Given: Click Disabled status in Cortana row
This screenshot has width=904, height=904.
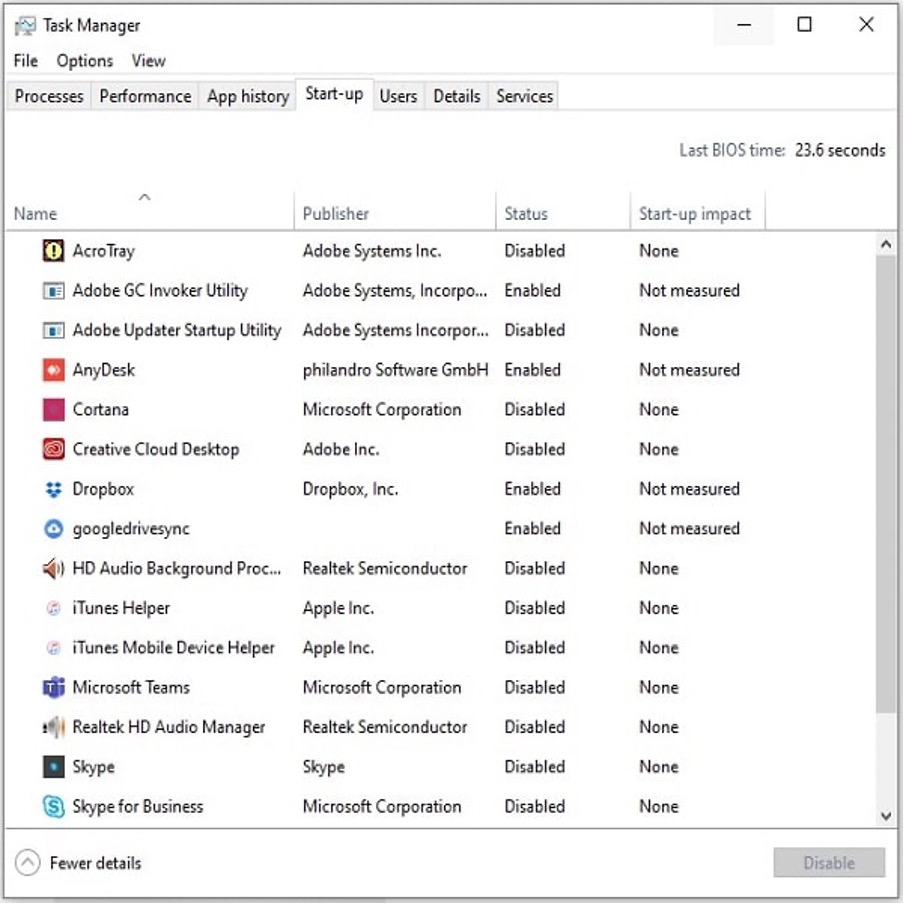Looking at the screenshot, I should pos(534,409).
